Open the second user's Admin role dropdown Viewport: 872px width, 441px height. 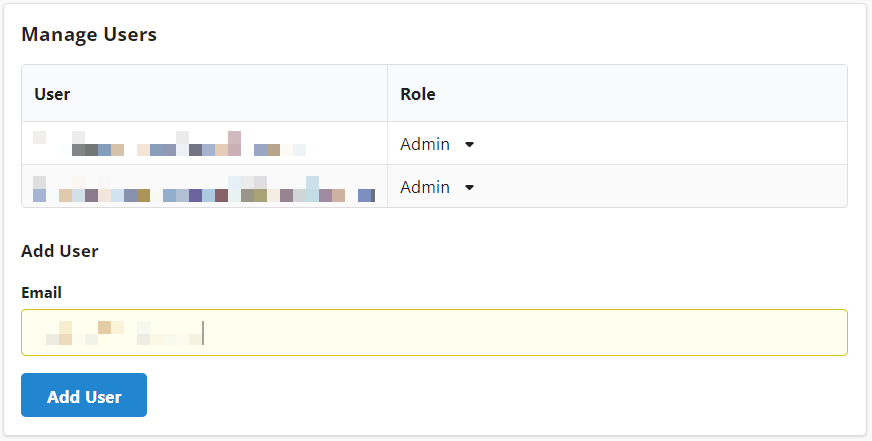pos(436,187)
